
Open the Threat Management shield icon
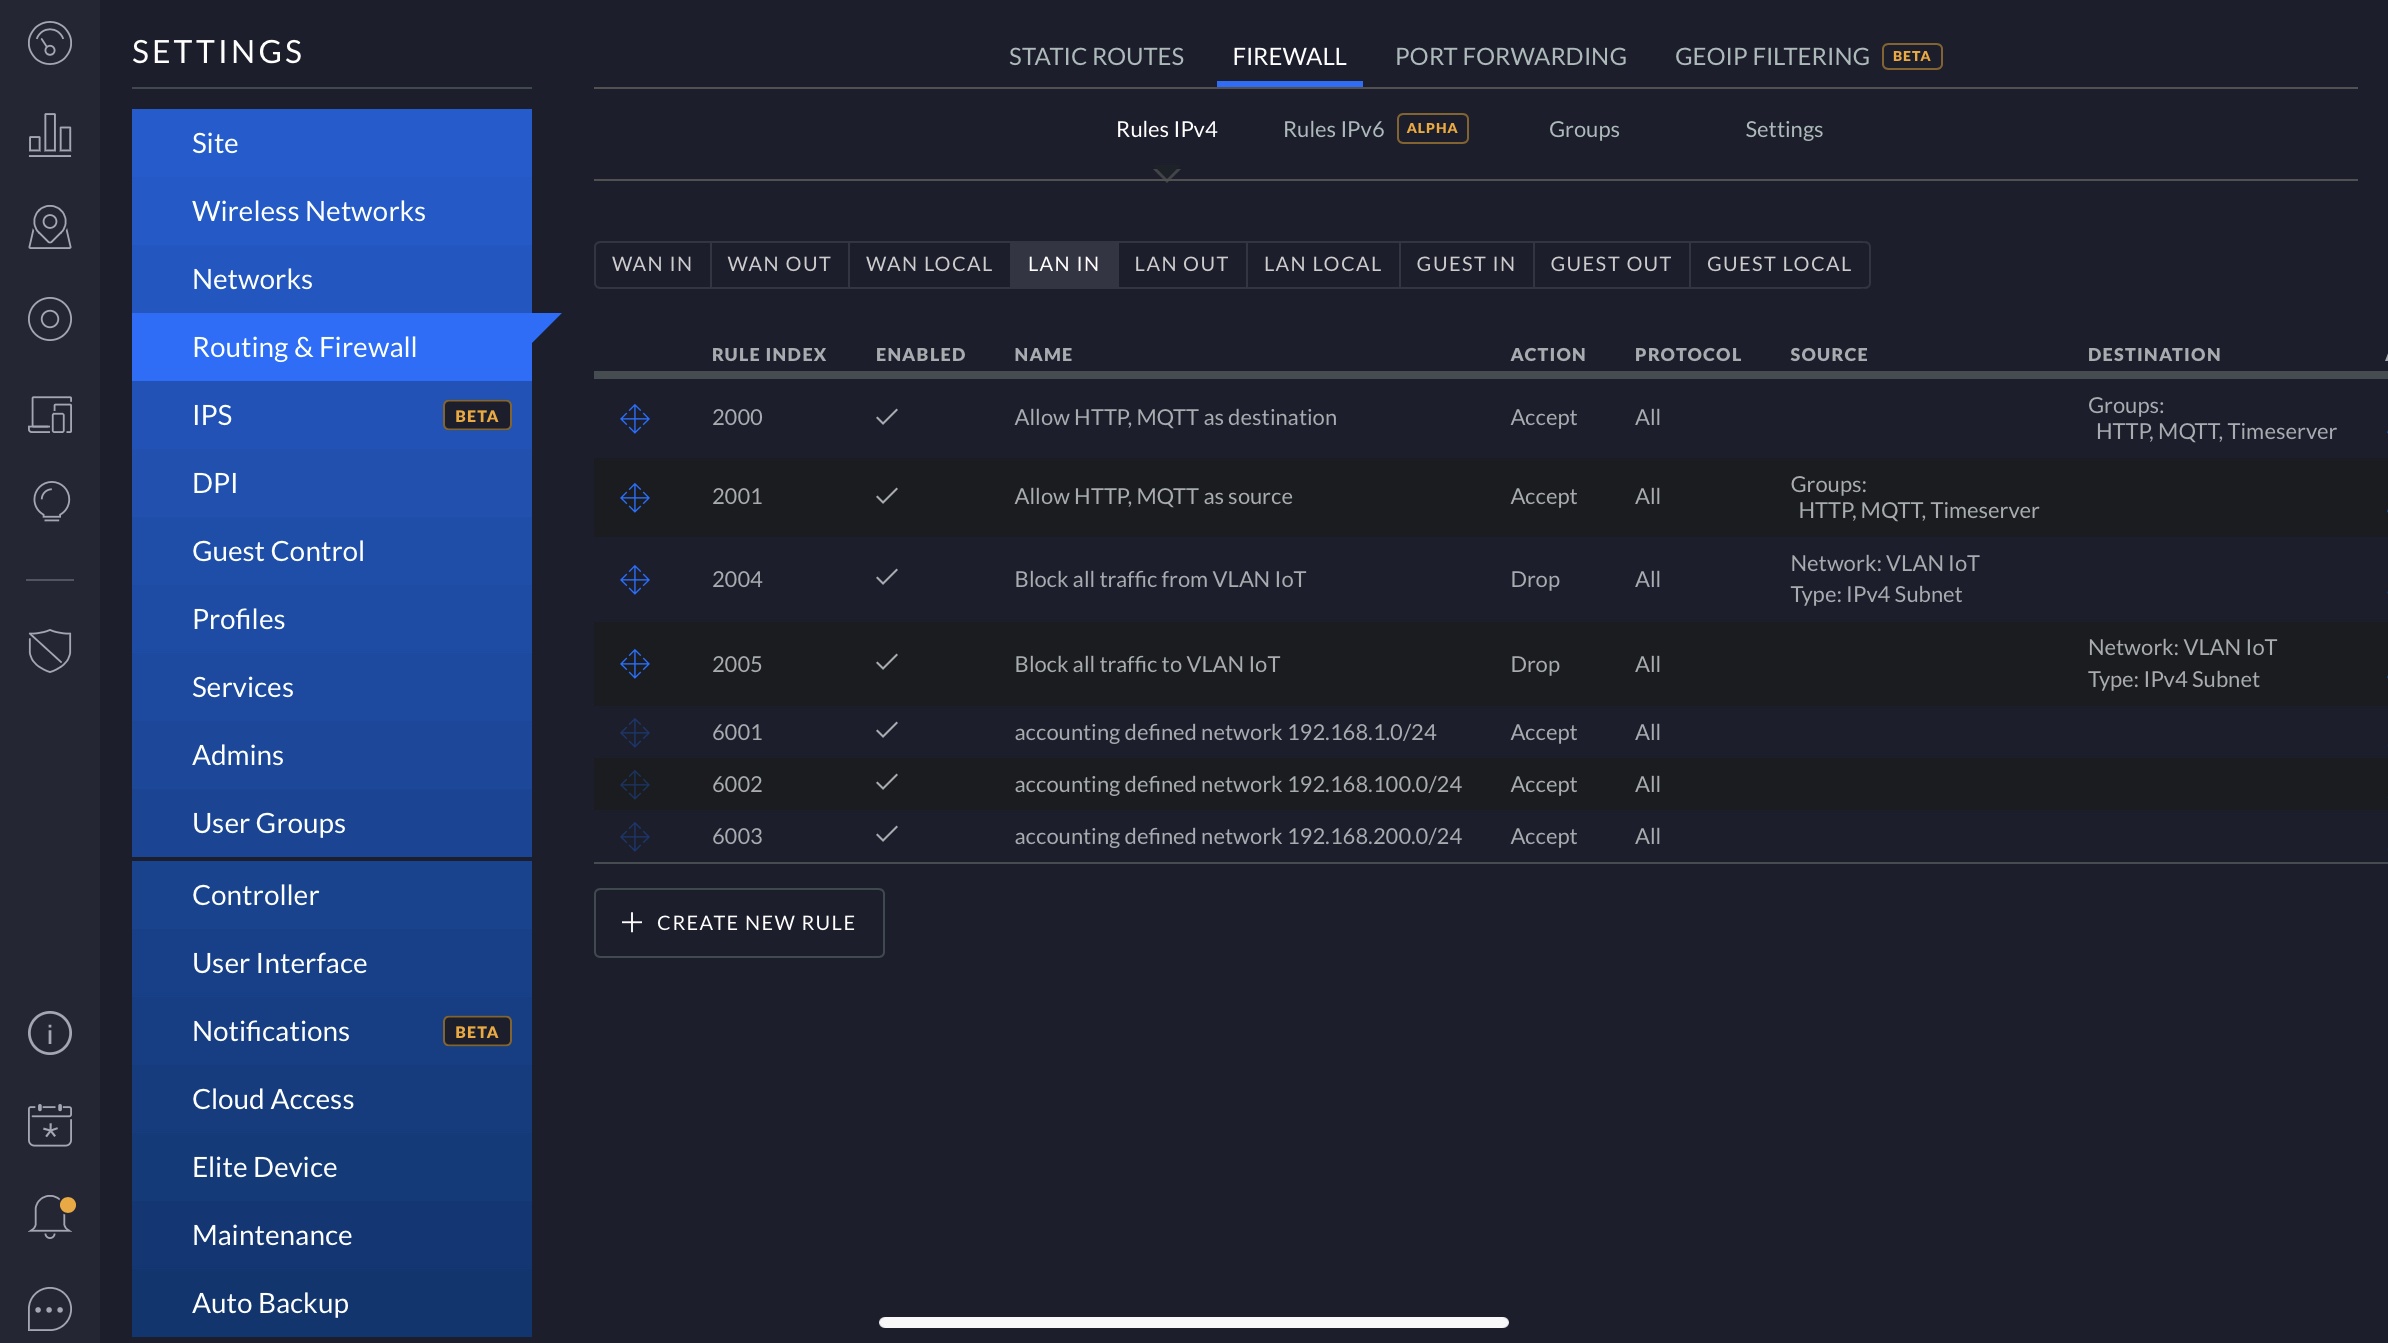pos(49,651)
